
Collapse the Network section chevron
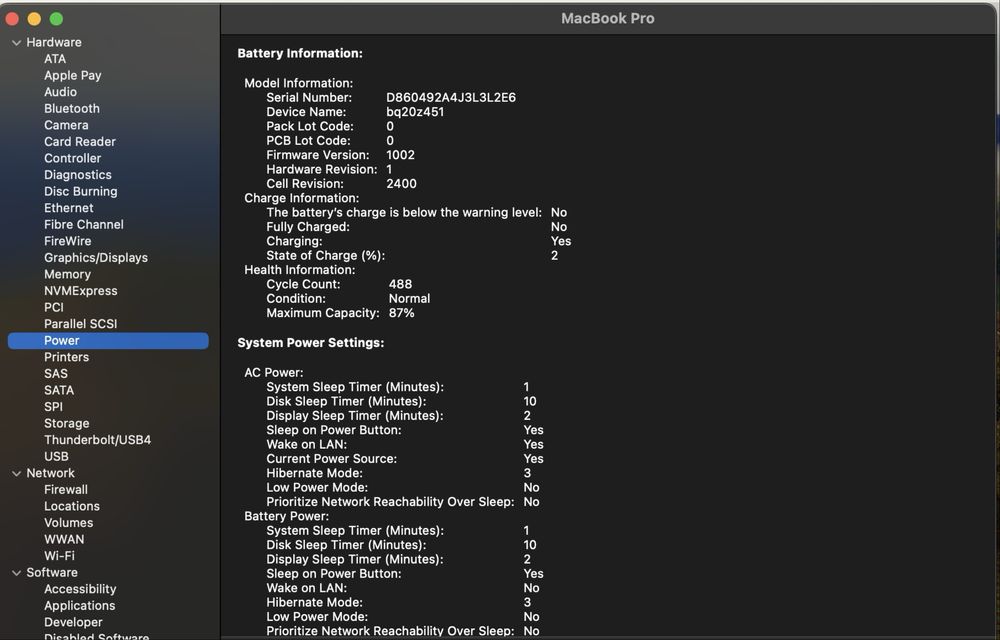pos(17,474)
